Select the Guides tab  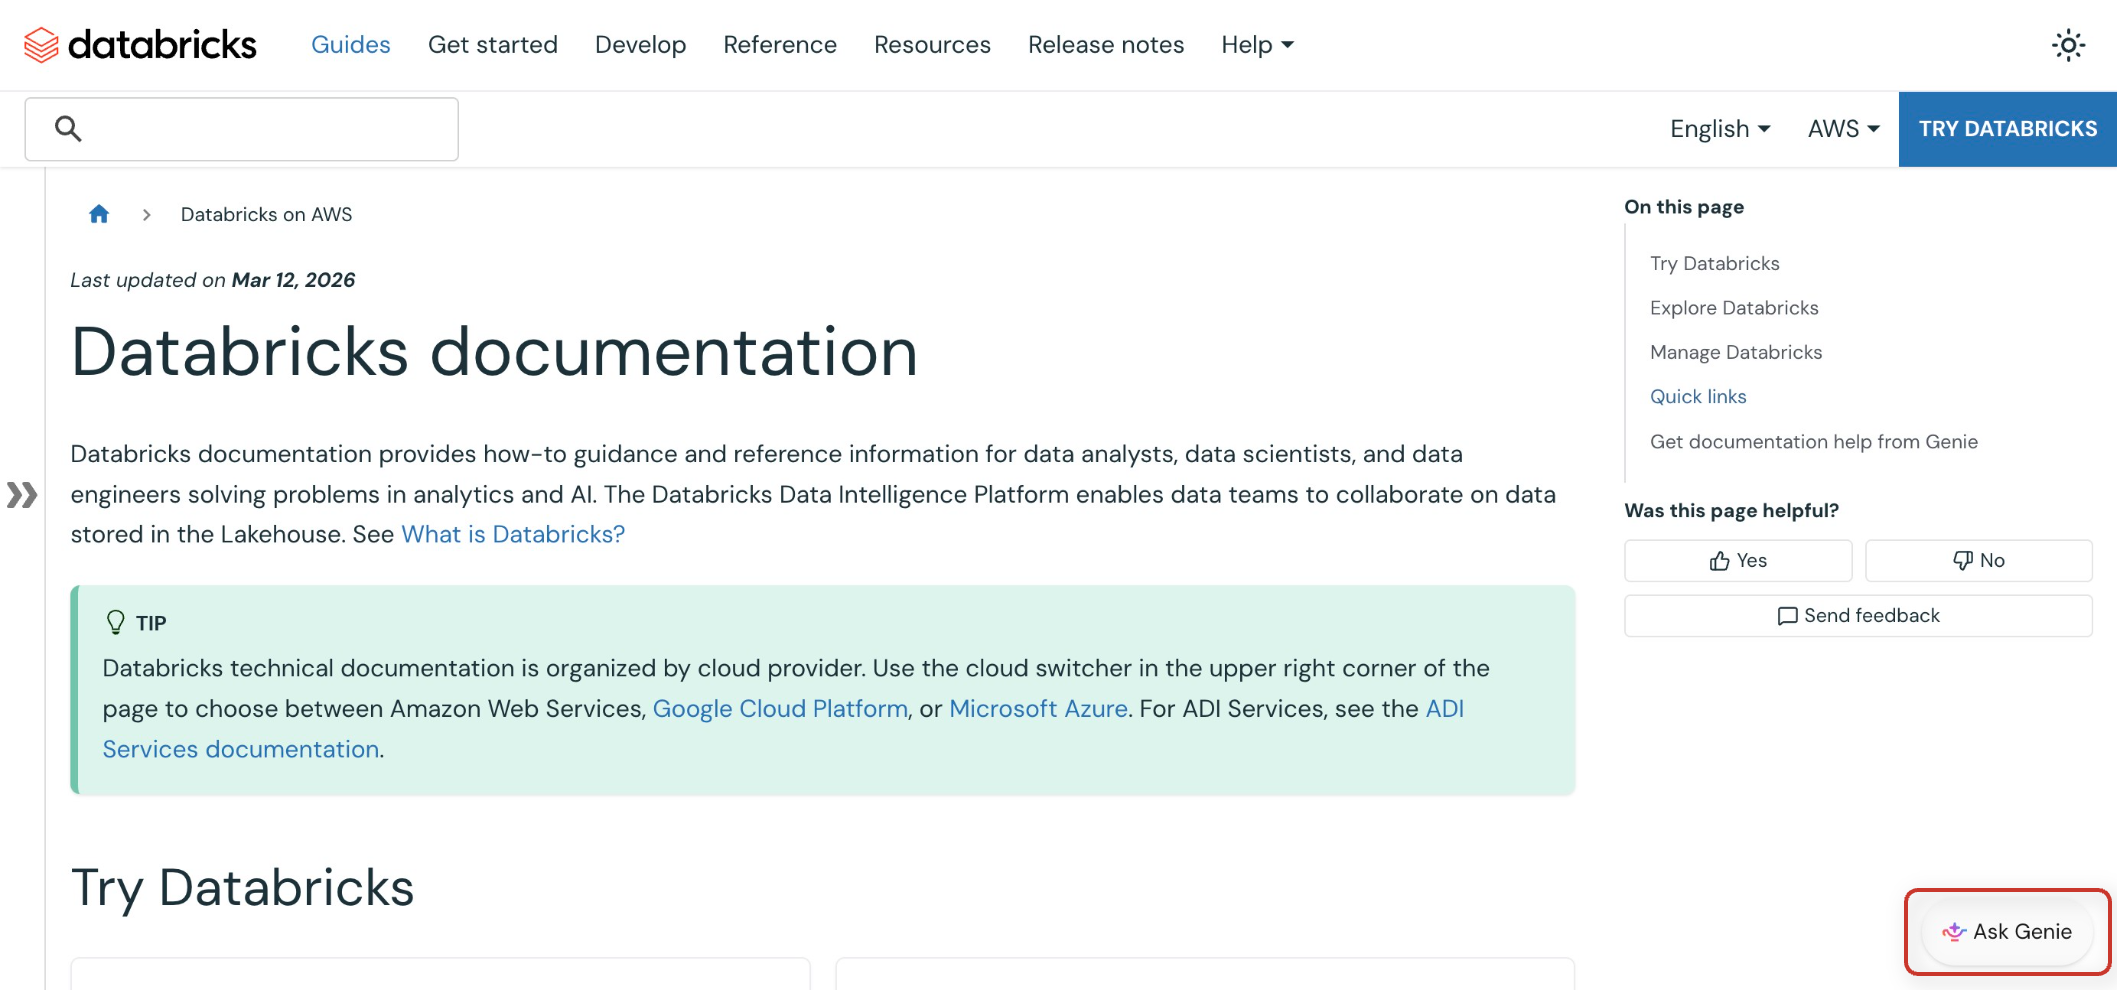tap(350, 45)
